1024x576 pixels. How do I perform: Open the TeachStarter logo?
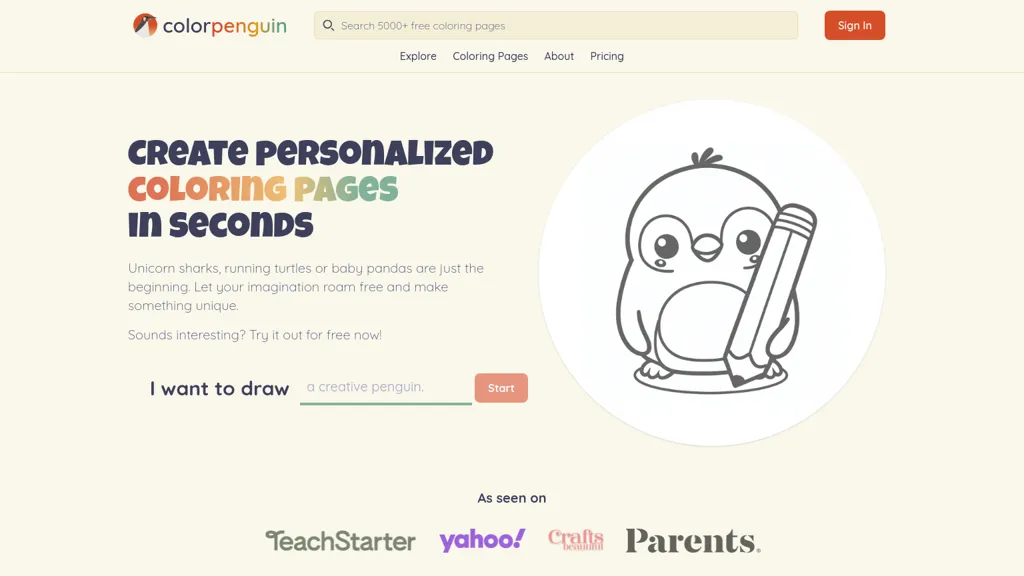point(340,541)
